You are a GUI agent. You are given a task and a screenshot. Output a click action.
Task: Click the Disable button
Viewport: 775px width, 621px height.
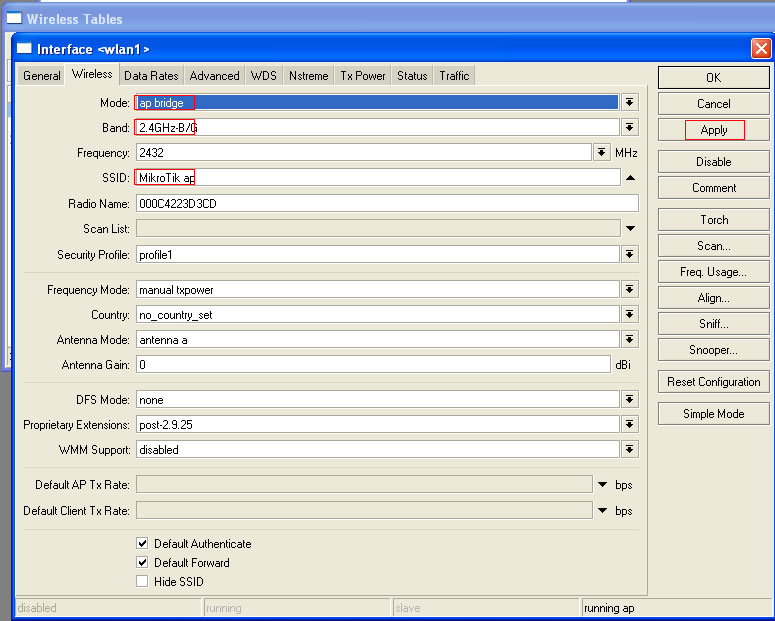coord(713,162)
